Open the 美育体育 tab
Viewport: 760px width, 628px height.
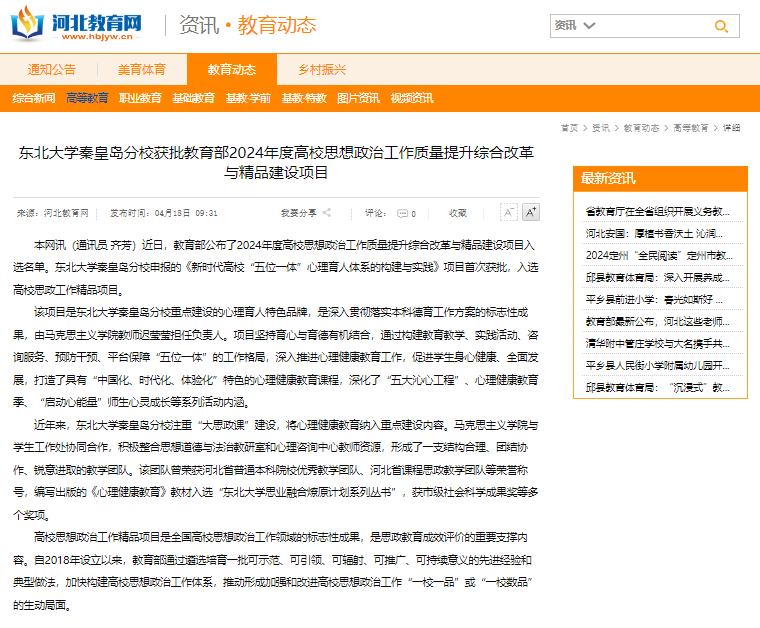click(142, 70)
